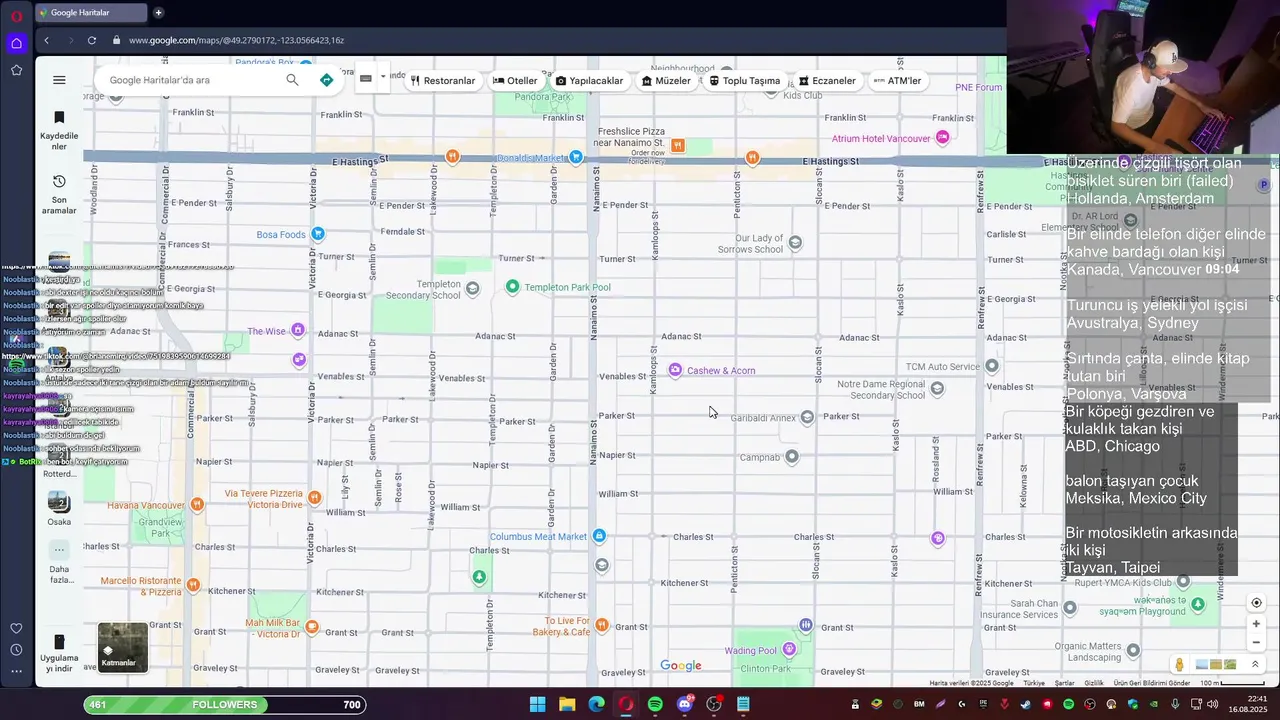Click the Wading Pool marker
The height and width of the screenshot is (720, 1280).
[789, 649]
